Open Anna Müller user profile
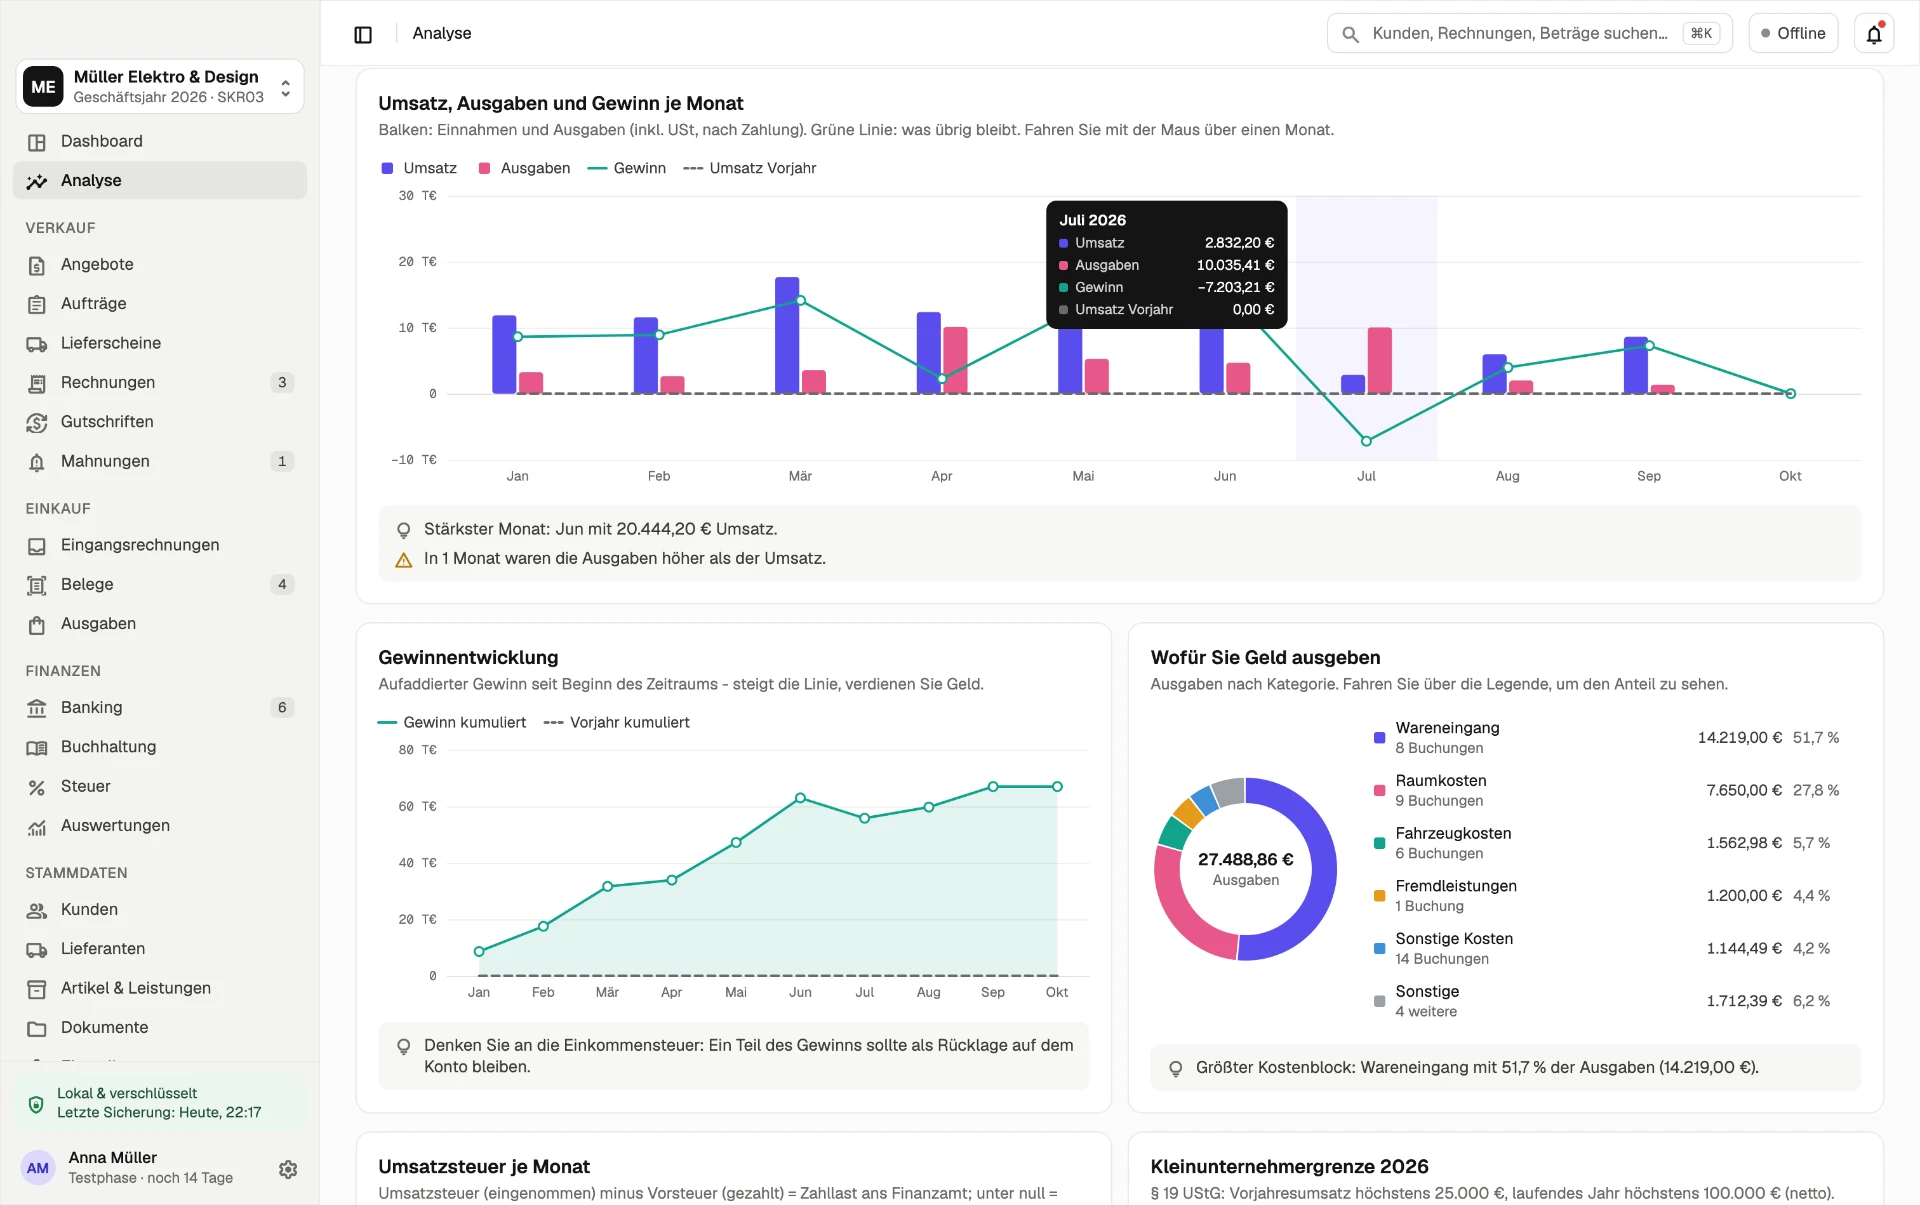Screen dimensions: 1920x1205 pyautogui.click(x=140, y=1168)
